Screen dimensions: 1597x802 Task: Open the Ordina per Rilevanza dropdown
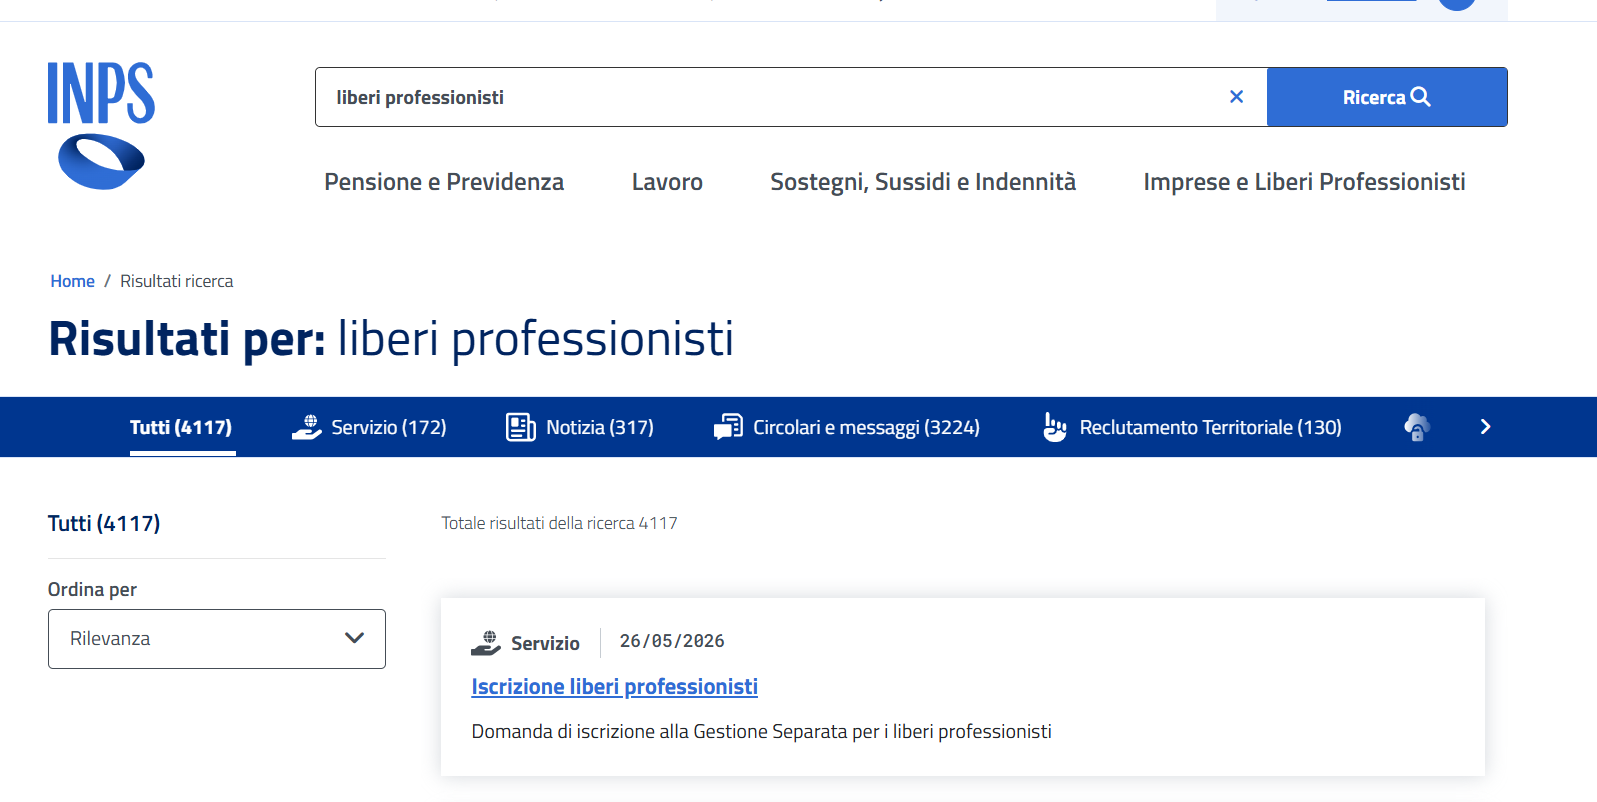click(217, 639)
